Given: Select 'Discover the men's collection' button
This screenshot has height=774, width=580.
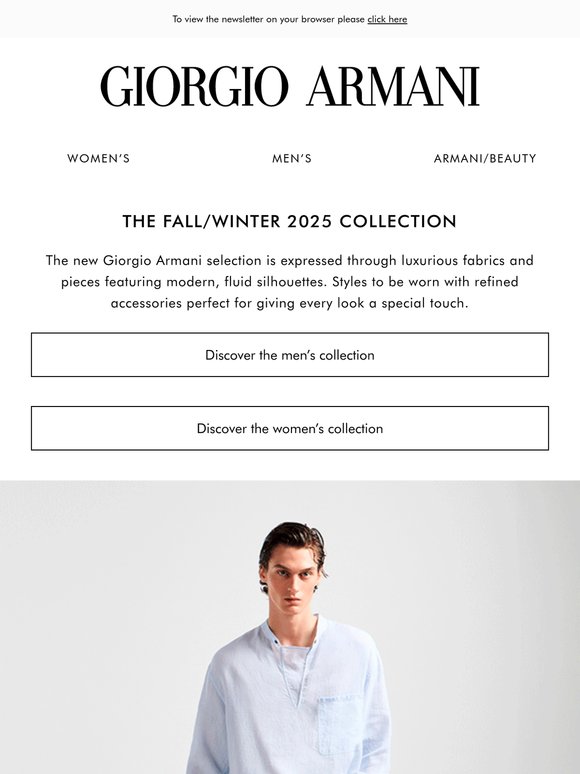Looking at the screenshot, I should pos(290,355).
